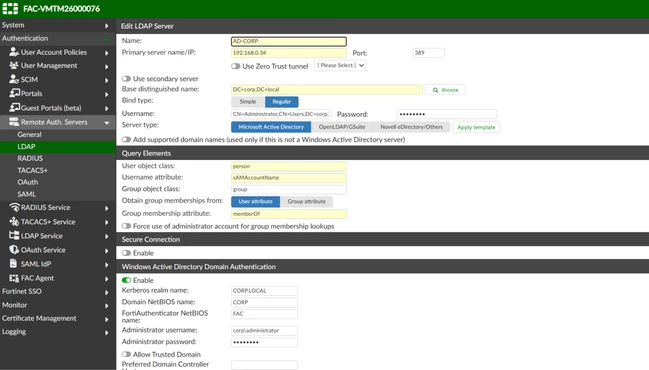This screenshot has width=649, height=370.
Task: Click the User Account Policies icon
Action: tap(14, 52)
